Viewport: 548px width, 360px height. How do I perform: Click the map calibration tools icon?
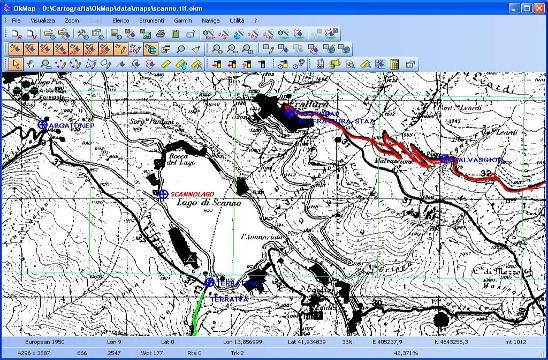pyautogui.click(x=83, y=34)
